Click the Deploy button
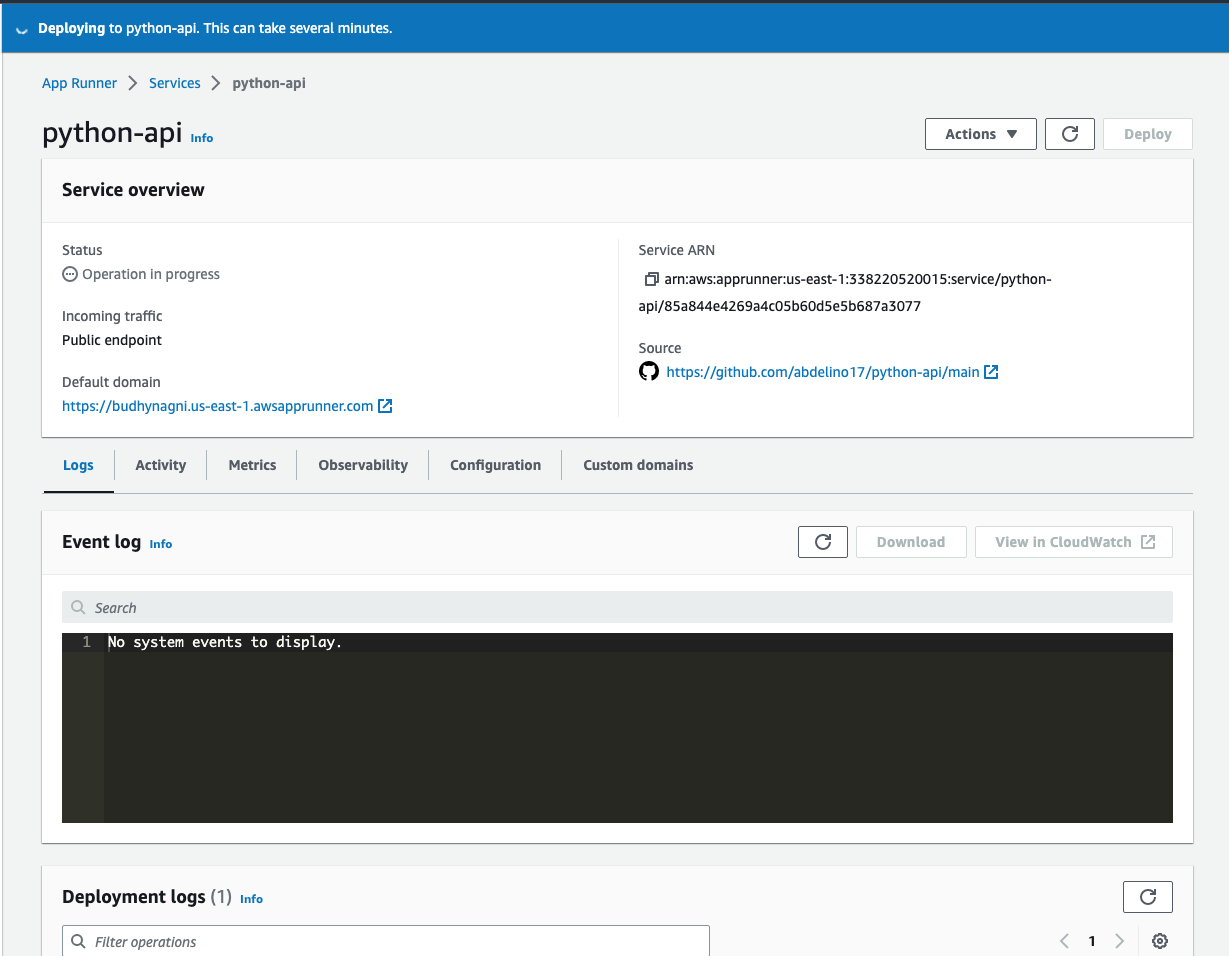The height and width of the screenshot is (956, 1229). pos(1147,133)
